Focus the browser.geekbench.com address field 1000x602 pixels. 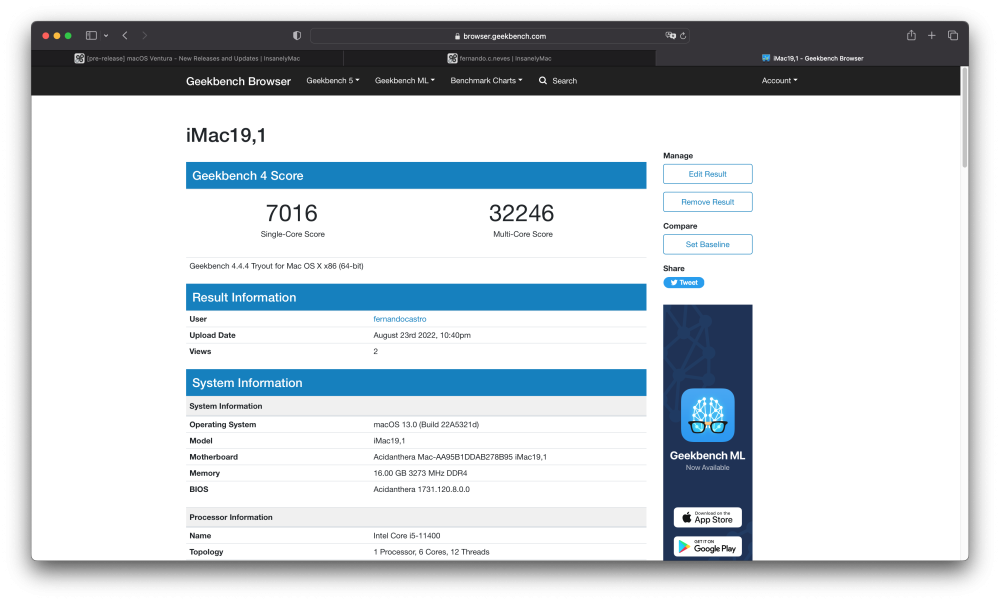tap(500, 36)
